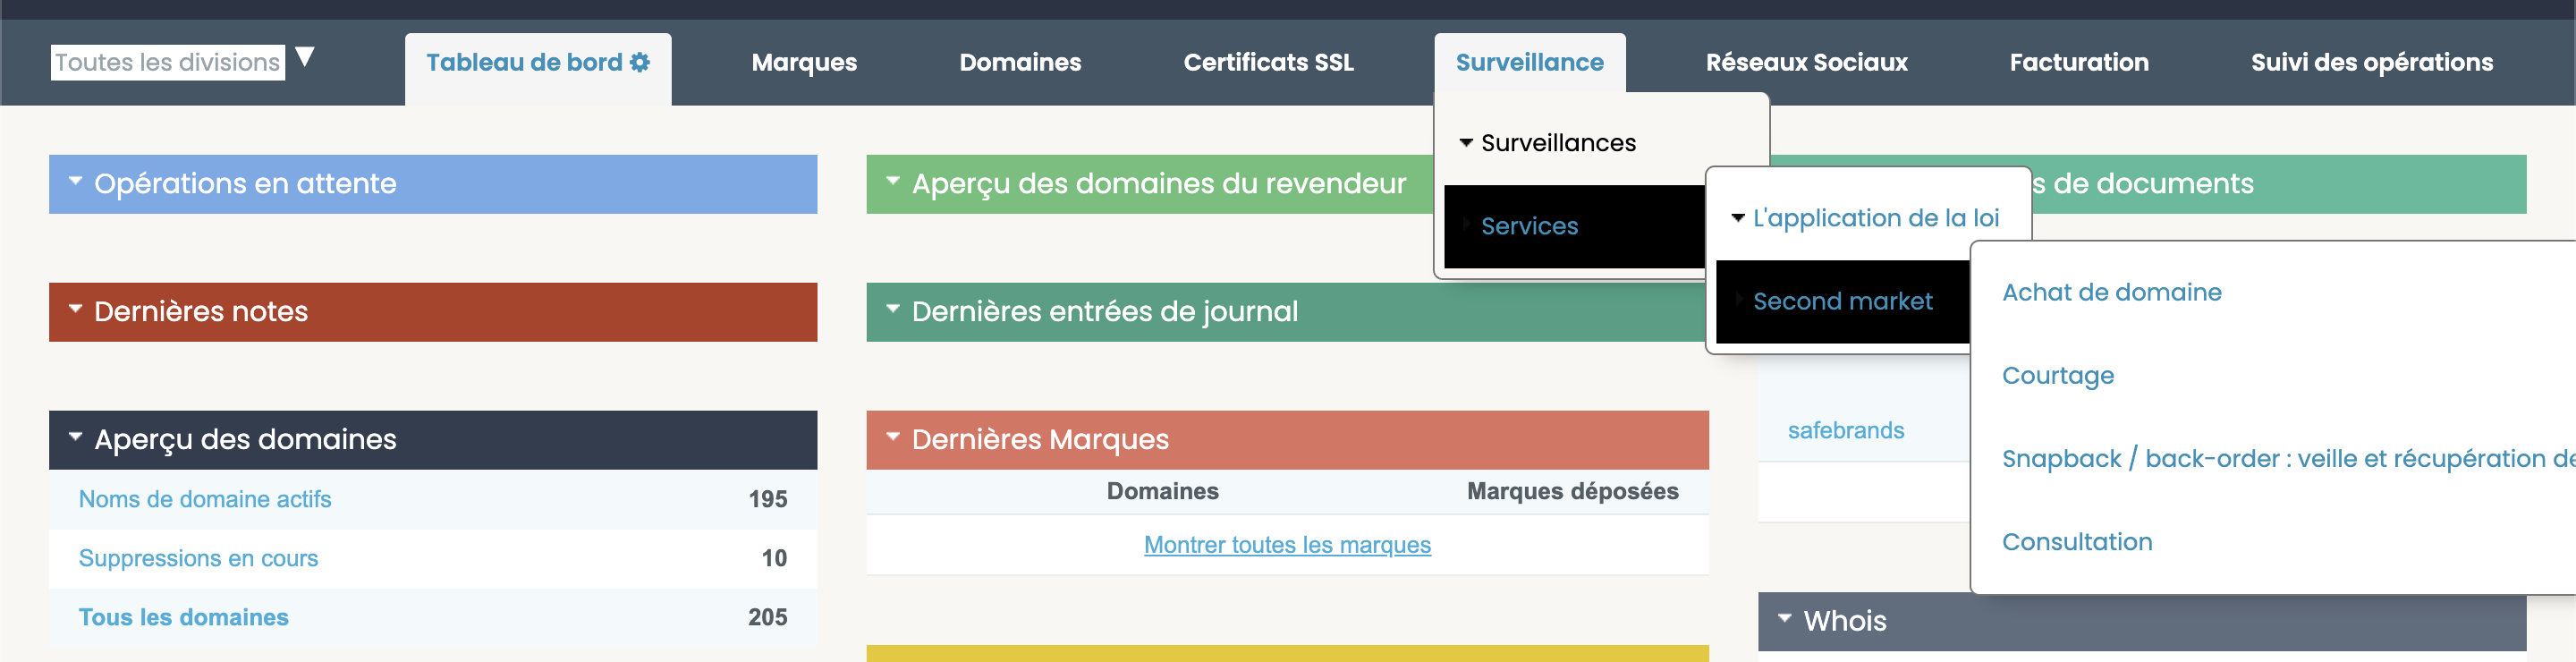Image resolution: width=2576 pixels, height=662 pixels.
Task: Switch to Certificats SSL tab
Action: coord(1268,62)
